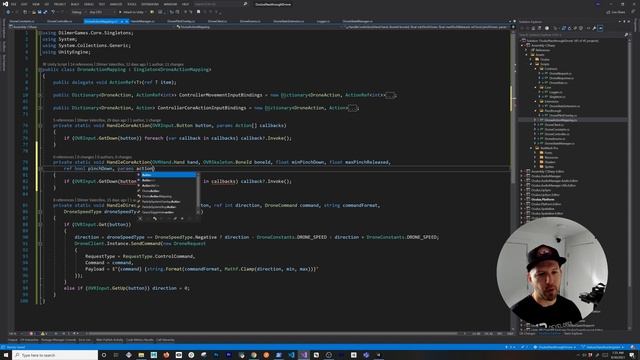Click the taskbar 'Type here to search' box
Viewport: 640px width, 360px height.
pos(55,355)
